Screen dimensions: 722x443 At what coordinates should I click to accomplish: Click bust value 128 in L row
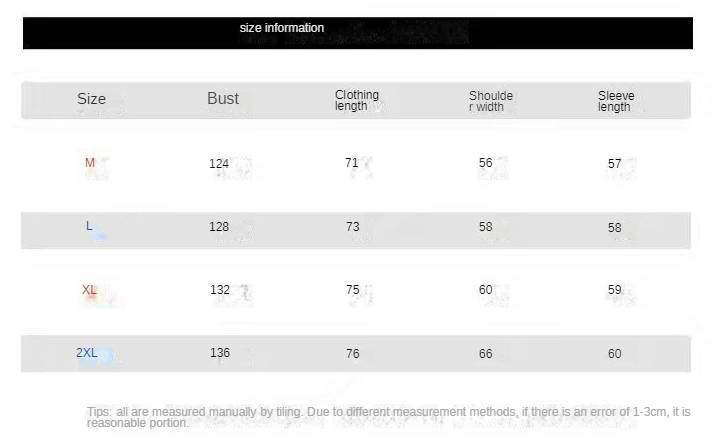point(219,227)
